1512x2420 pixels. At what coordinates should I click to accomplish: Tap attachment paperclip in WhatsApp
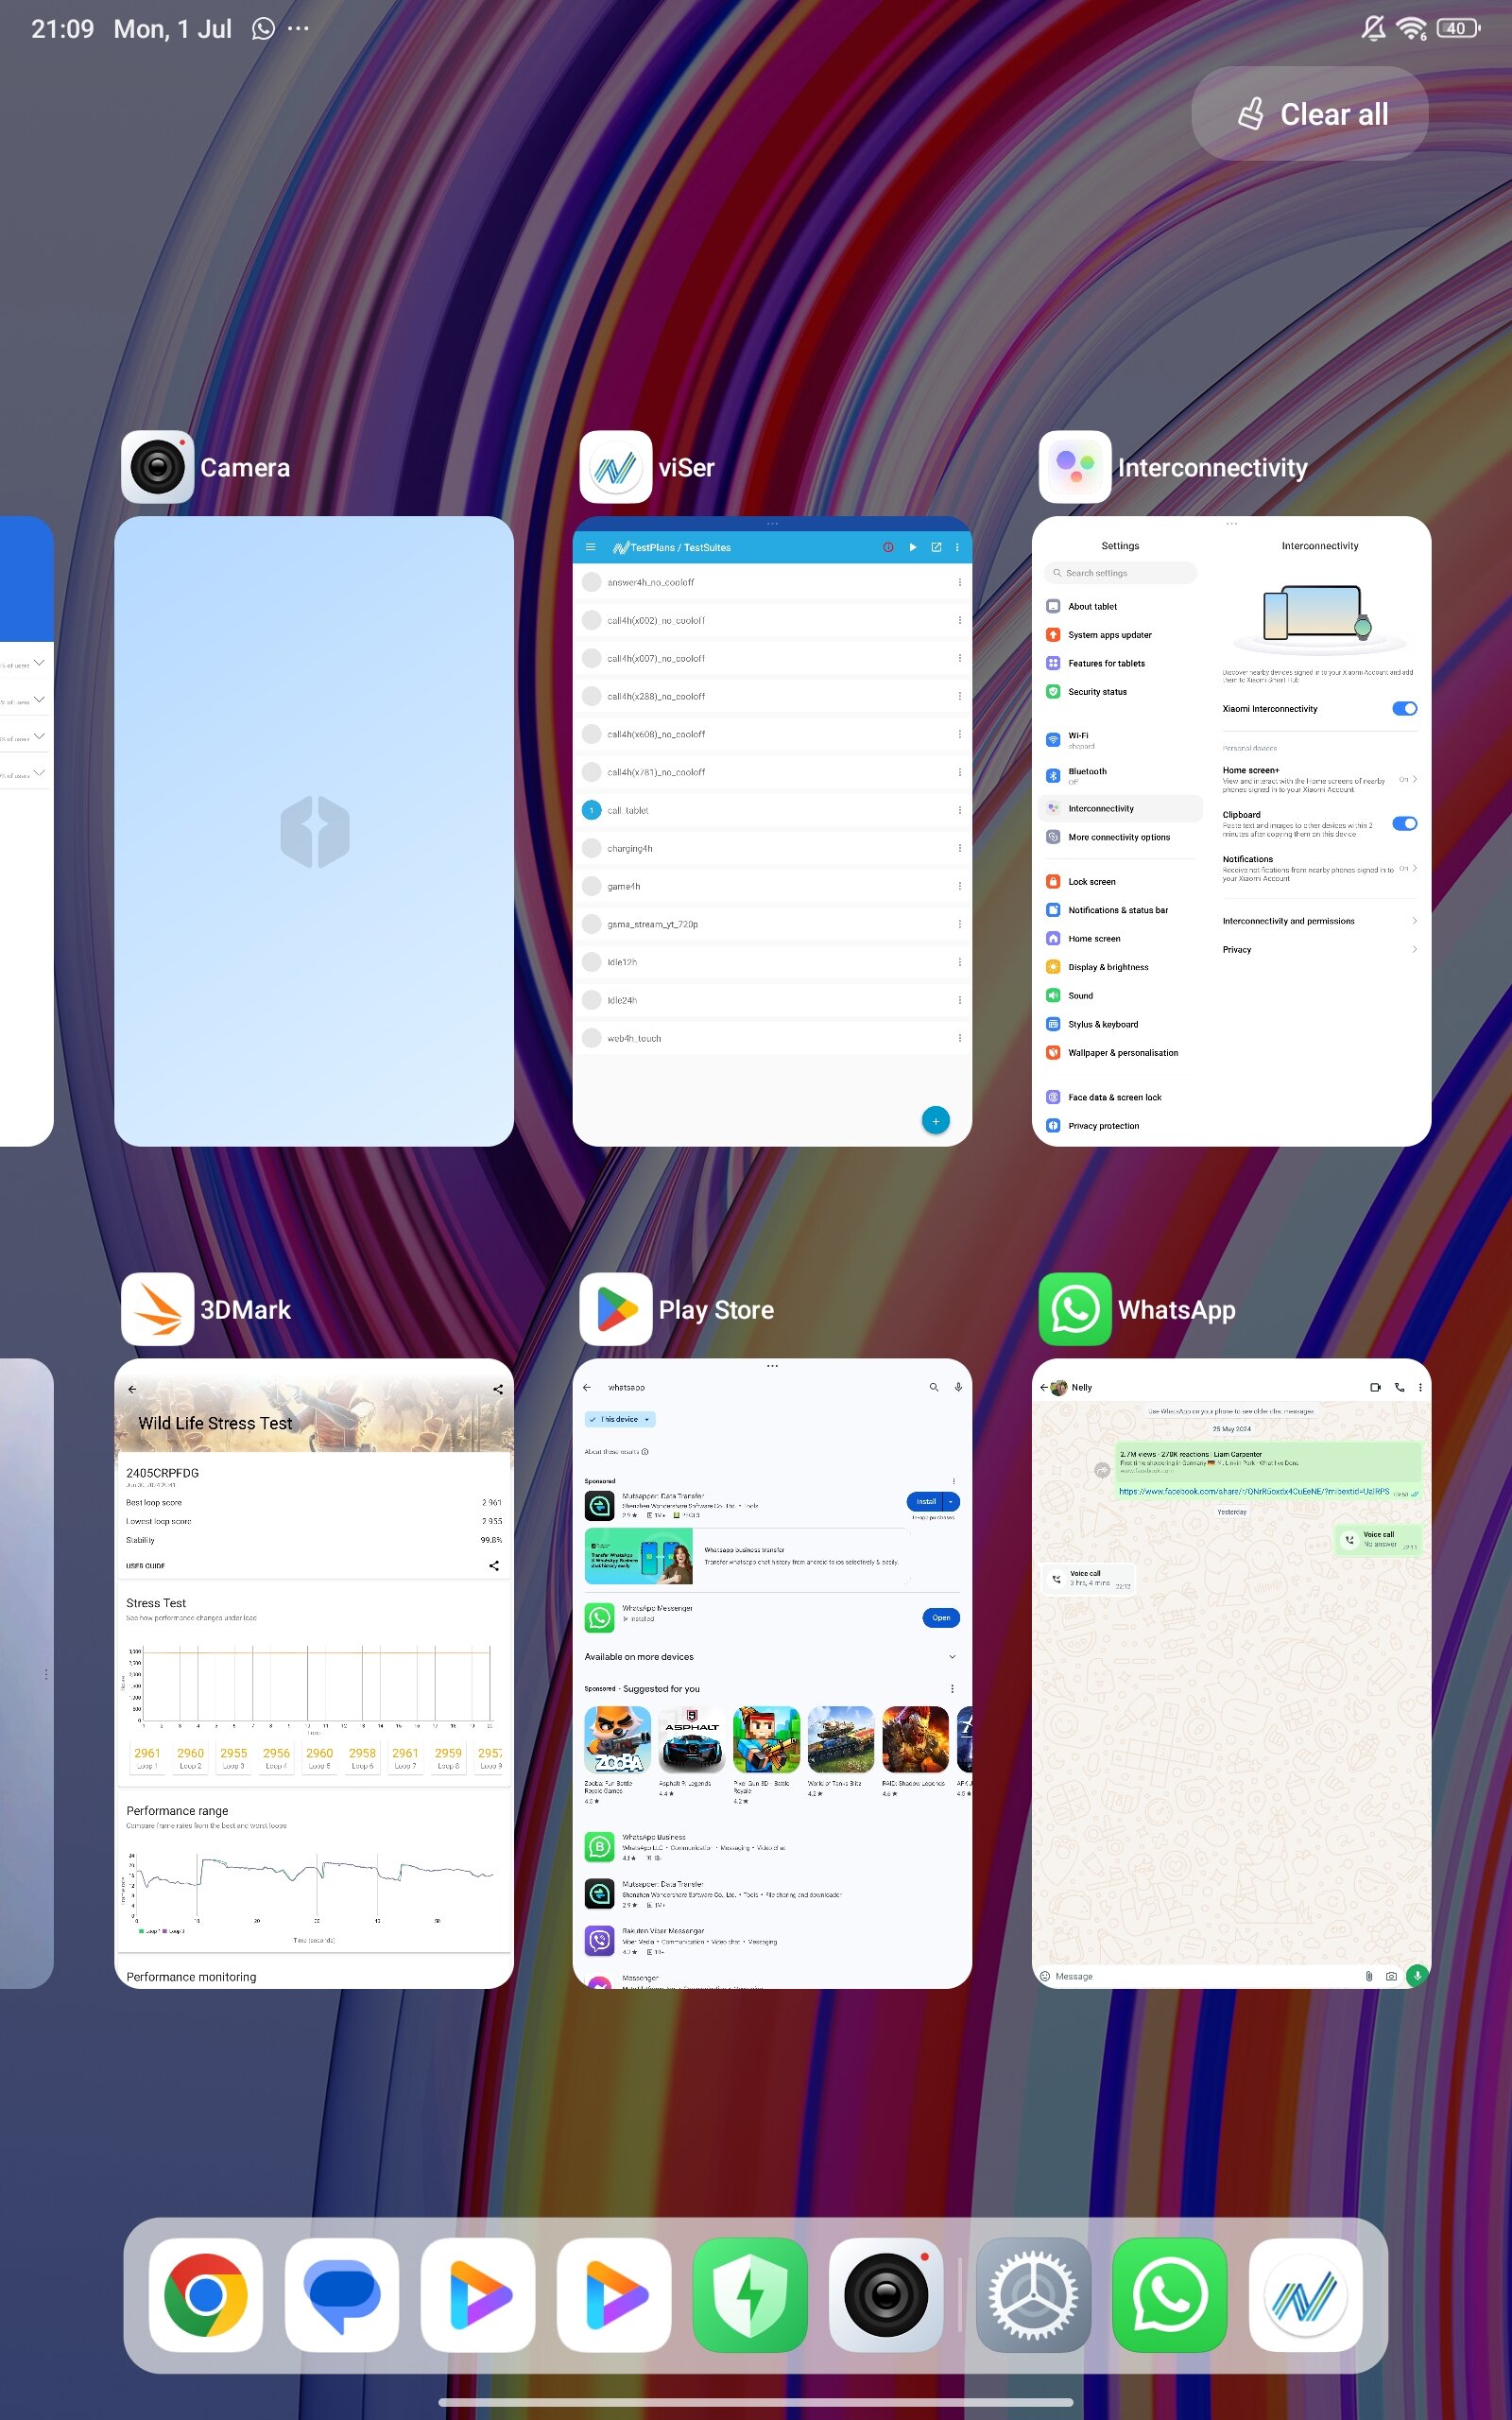pyautogui.click(x=1369, y=1976)
